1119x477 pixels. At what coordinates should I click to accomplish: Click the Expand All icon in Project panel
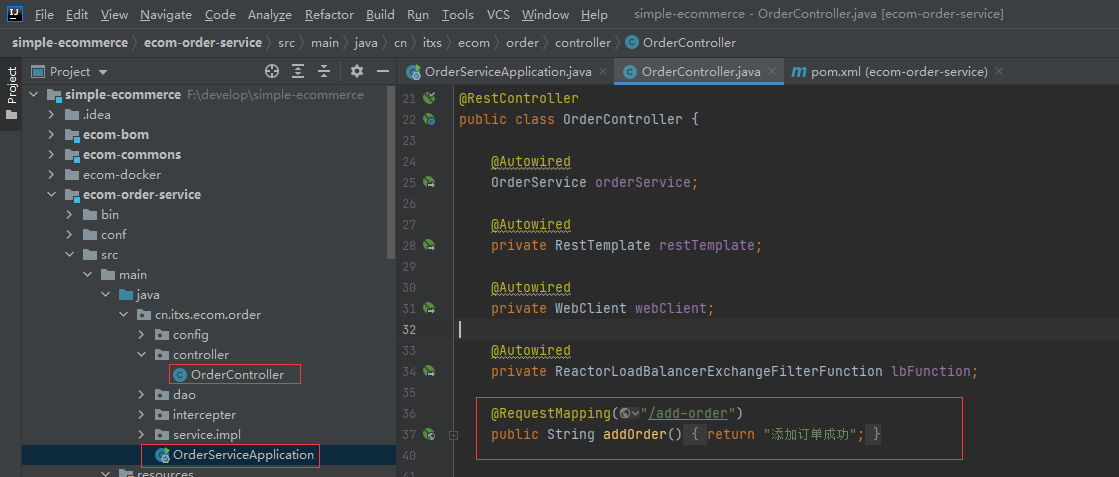(x=298, y=71)
